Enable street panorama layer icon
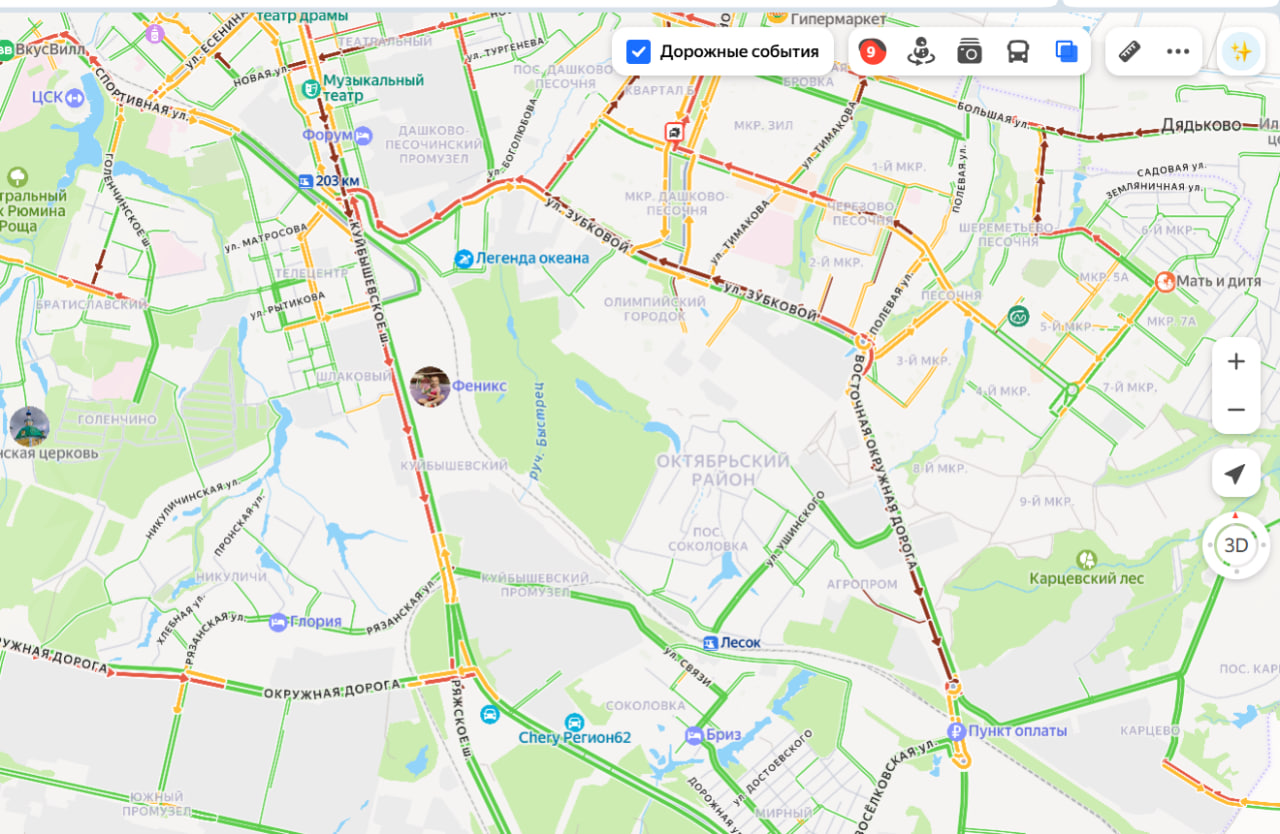The image size is (1280, 834). (921, 52)
